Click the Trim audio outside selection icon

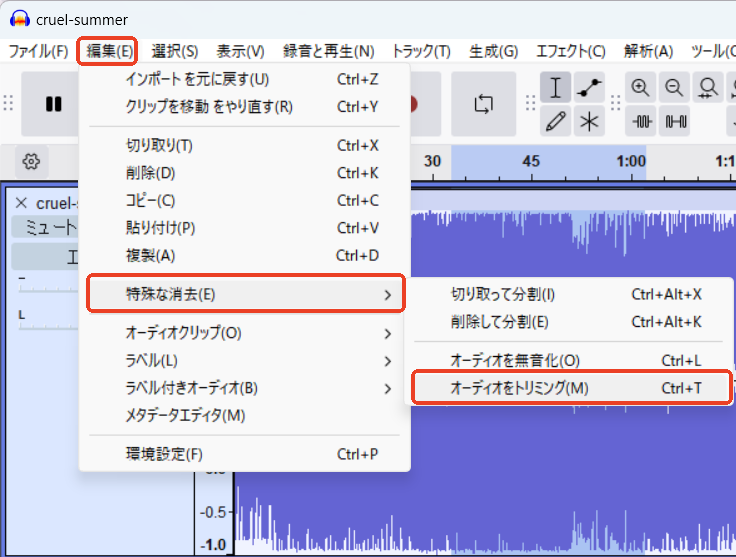click(640, 122)
